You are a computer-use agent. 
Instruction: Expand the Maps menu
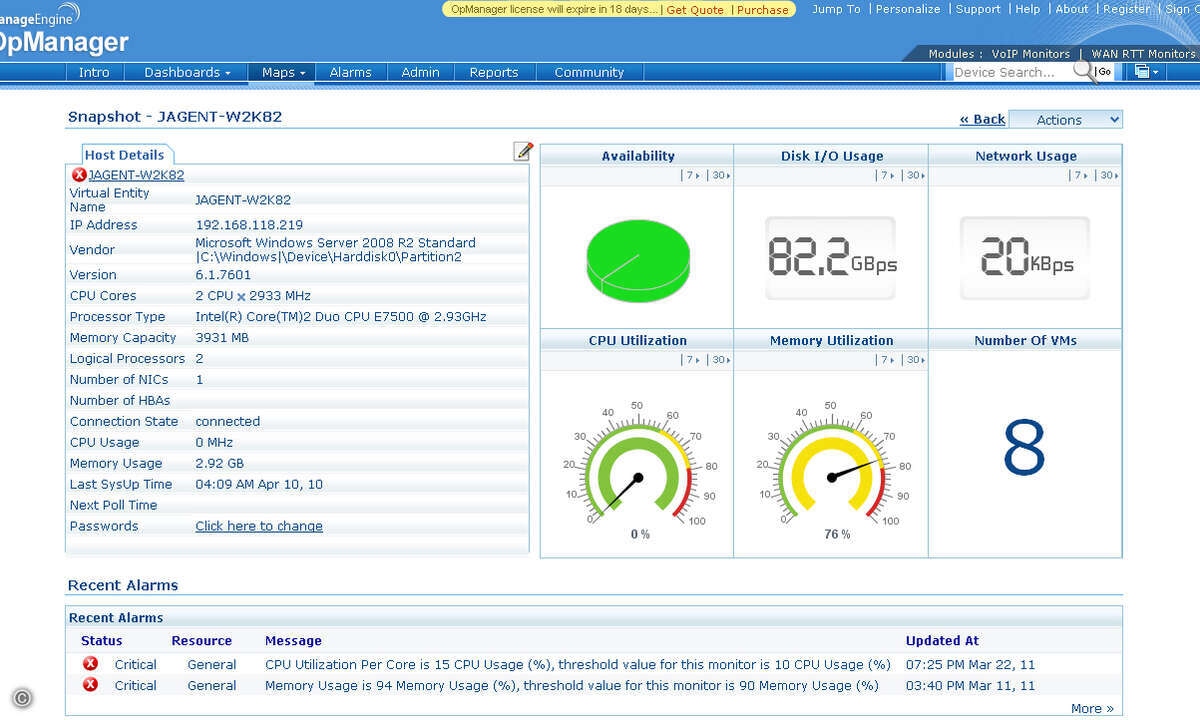tap(283, 72)
